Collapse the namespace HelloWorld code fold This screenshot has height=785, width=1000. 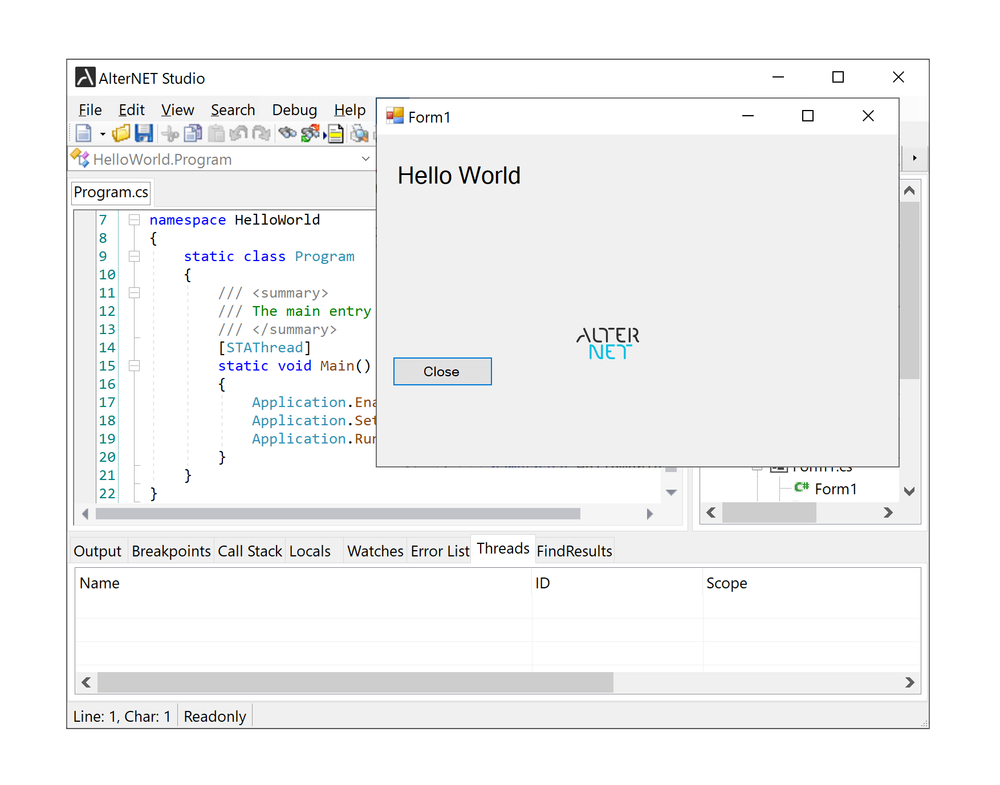coord(133,219)
